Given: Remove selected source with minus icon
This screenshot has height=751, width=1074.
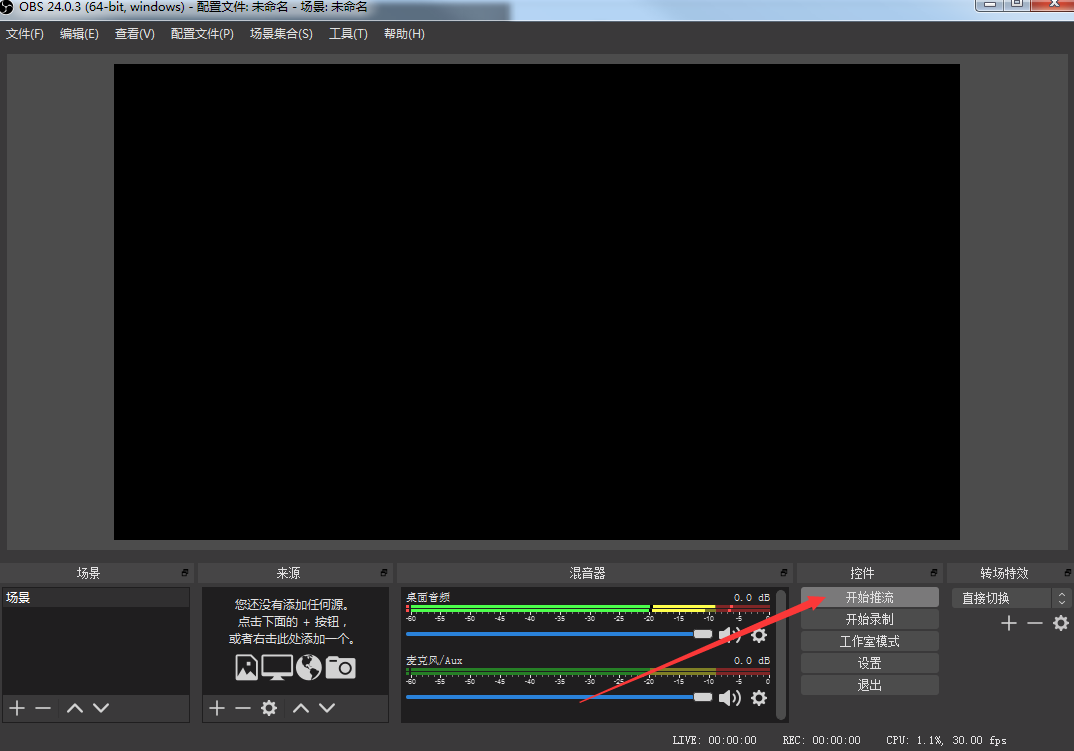Looking at the screenshot, I should 242,708.
